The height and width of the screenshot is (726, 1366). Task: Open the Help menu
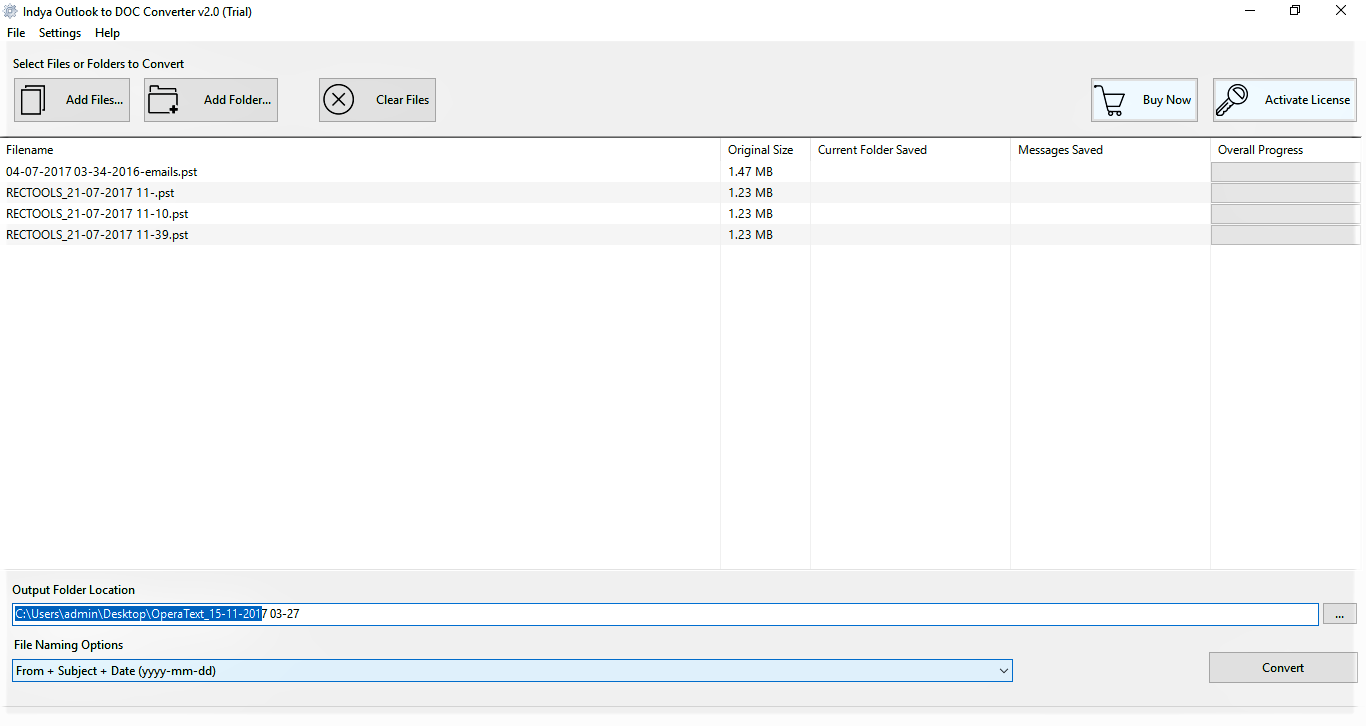coord(107,33)
